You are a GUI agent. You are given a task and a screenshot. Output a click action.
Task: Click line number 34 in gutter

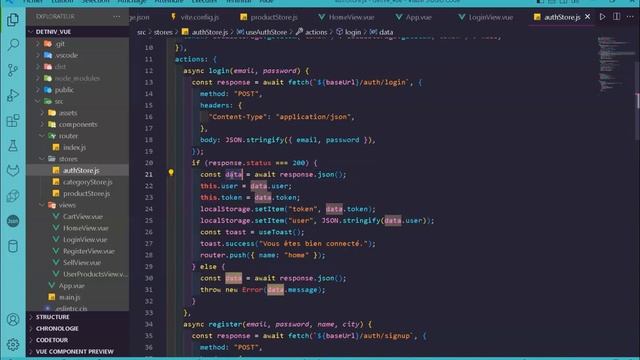(149, 324)
